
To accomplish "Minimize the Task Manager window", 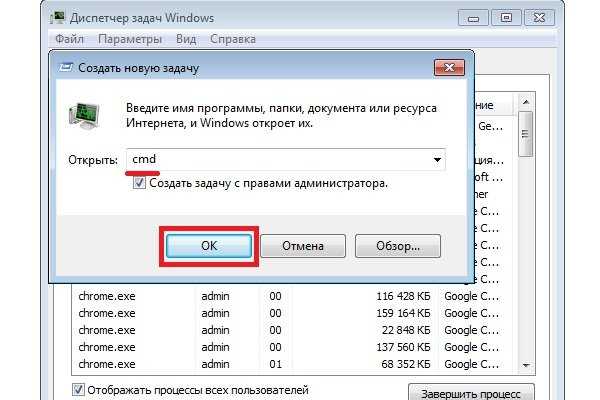I will (x=473, y=18).
